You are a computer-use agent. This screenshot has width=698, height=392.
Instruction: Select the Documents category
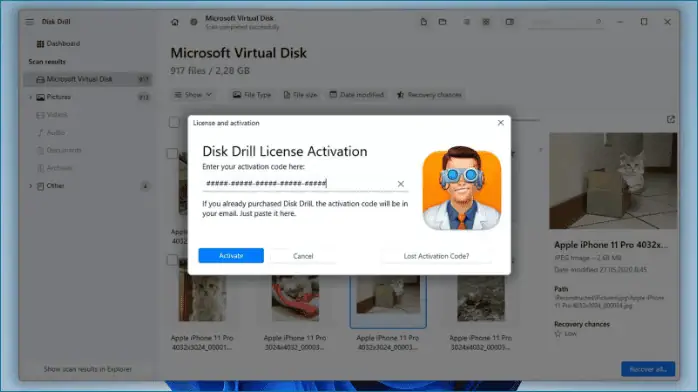tap(59, 150)
